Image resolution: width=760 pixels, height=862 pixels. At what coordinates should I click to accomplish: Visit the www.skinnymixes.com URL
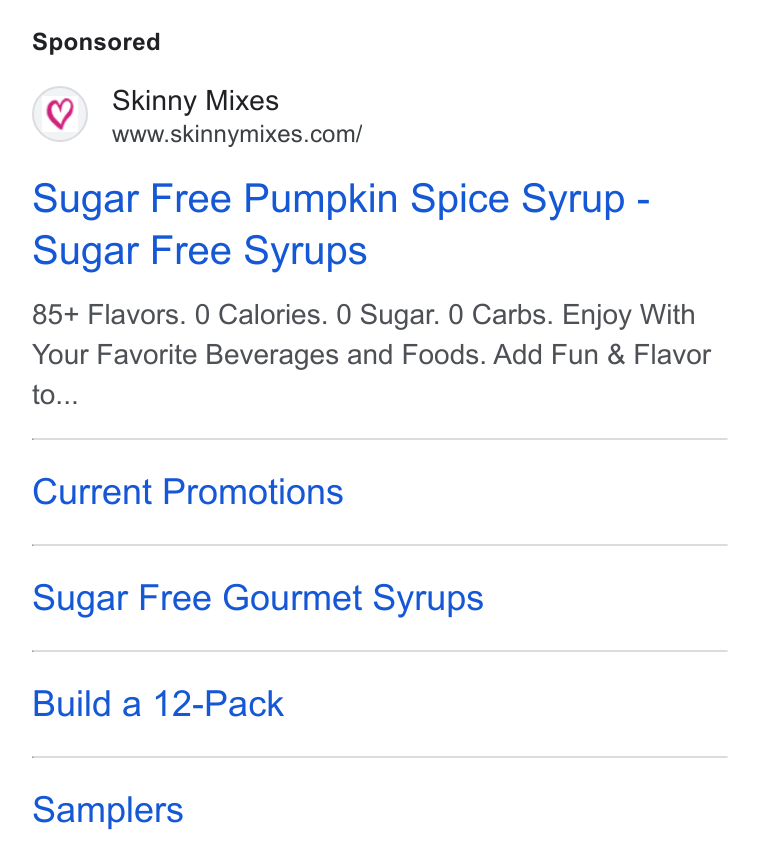pos(237,135)
